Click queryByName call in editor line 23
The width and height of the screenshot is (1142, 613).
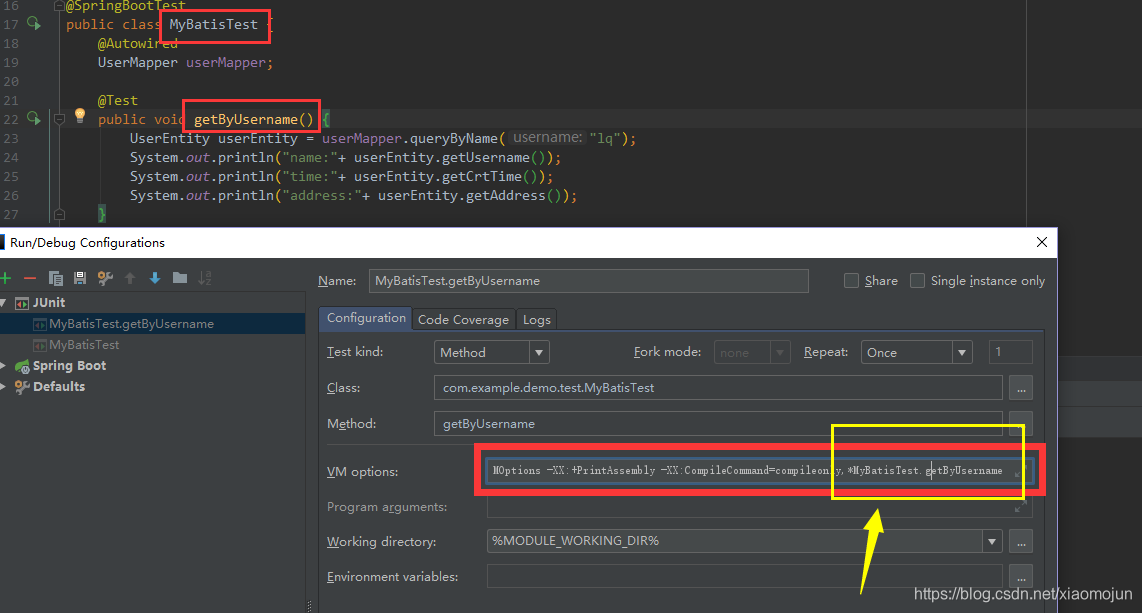coord(454,138)
